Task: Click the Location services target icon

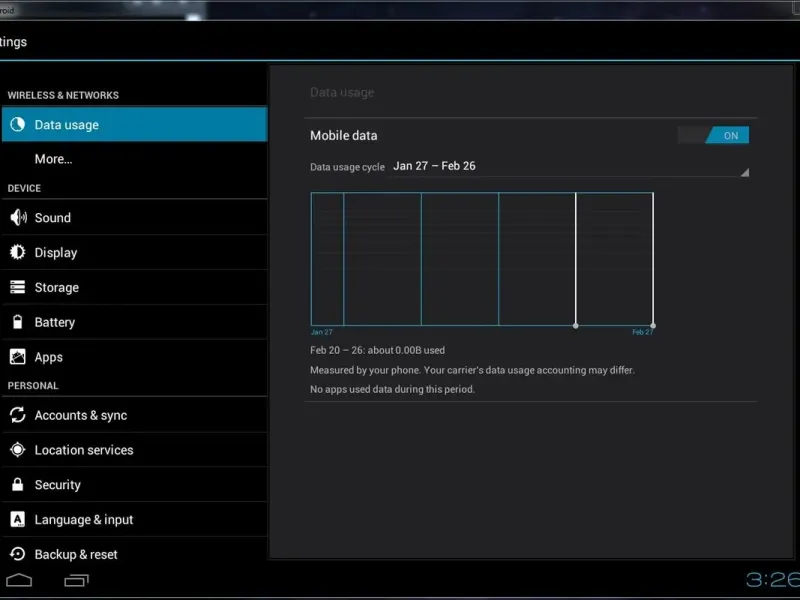Action: [17, 449]
